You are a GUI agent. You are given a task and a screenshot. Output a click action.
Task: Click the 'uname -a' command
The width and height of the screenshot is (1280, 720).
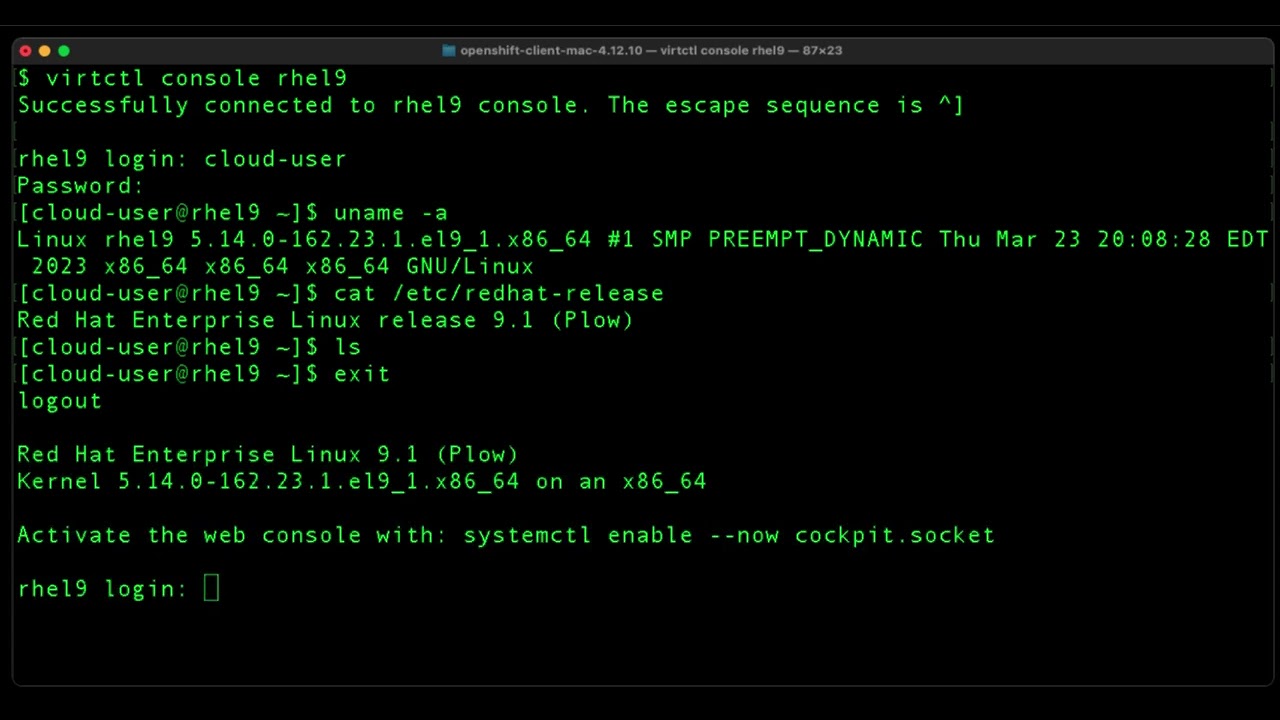point(390,213)
